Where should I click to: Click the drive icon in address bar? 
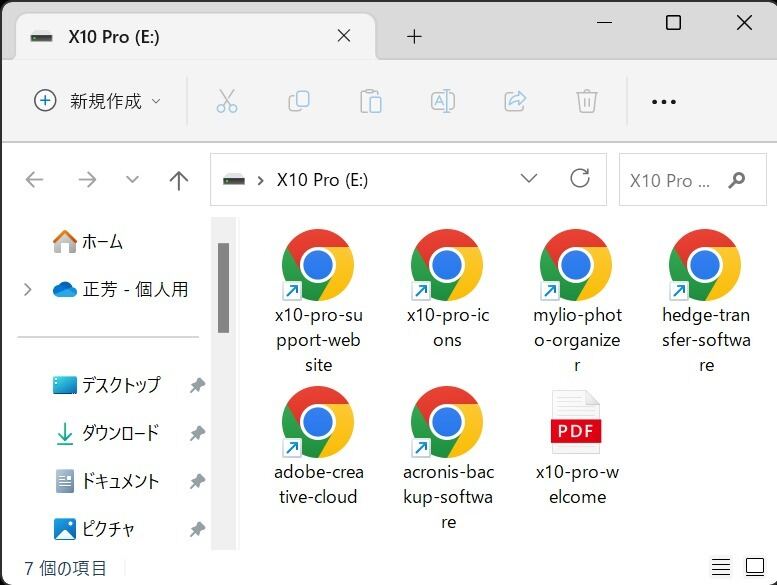point(234,180)
